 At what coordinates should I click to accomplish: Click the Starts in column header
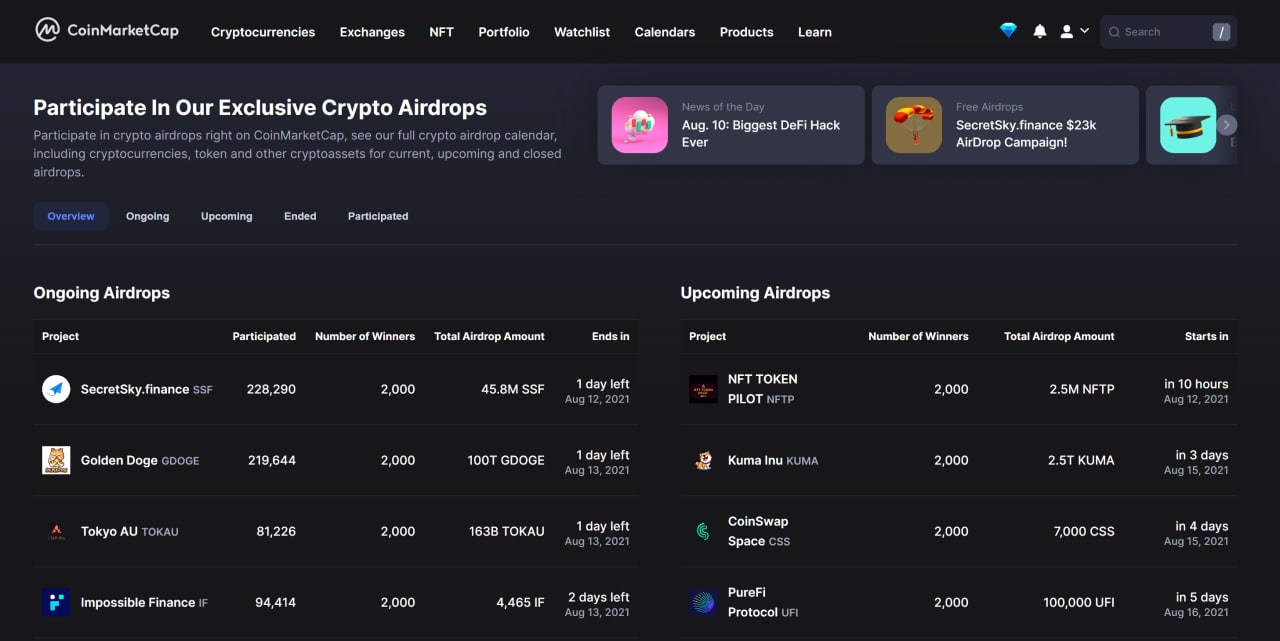(x=1207, y=336)
